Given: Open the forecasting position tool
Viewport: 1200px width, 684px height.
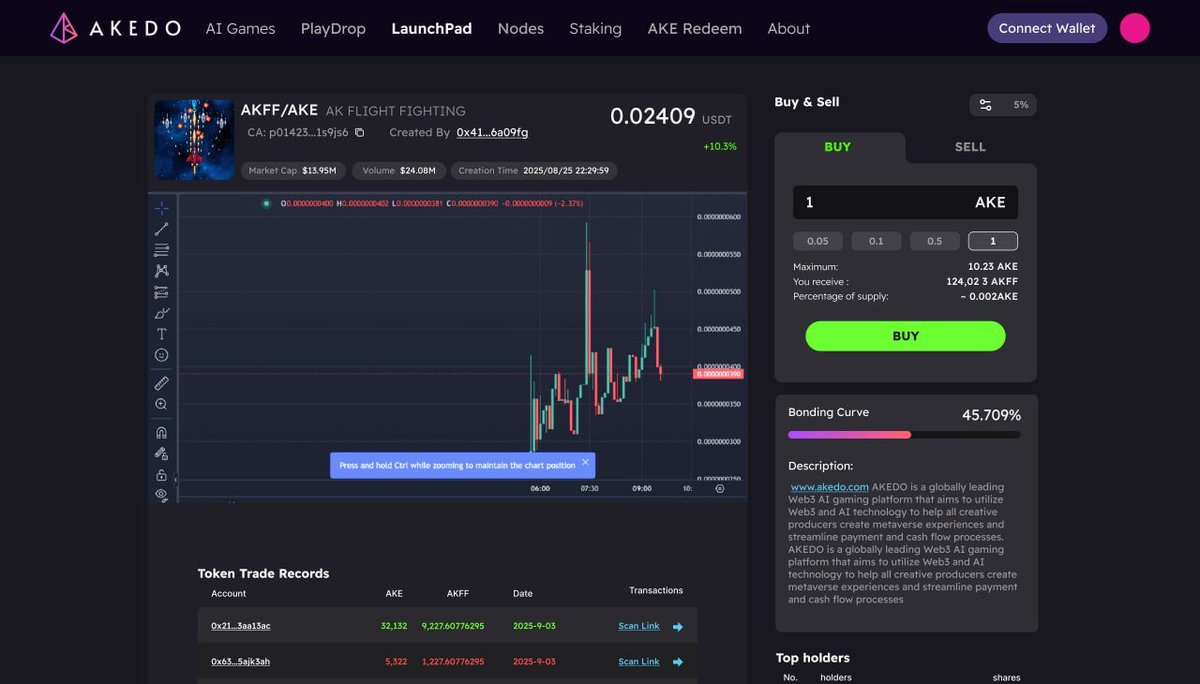Looking at the screenshot, I should 161,292.
